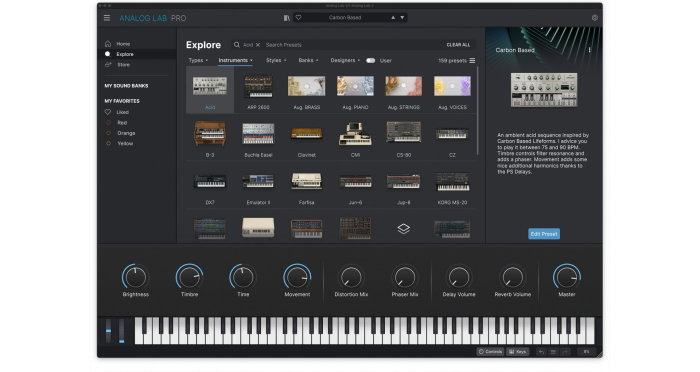Toggle the User presets switch

[x=371, y=60]
